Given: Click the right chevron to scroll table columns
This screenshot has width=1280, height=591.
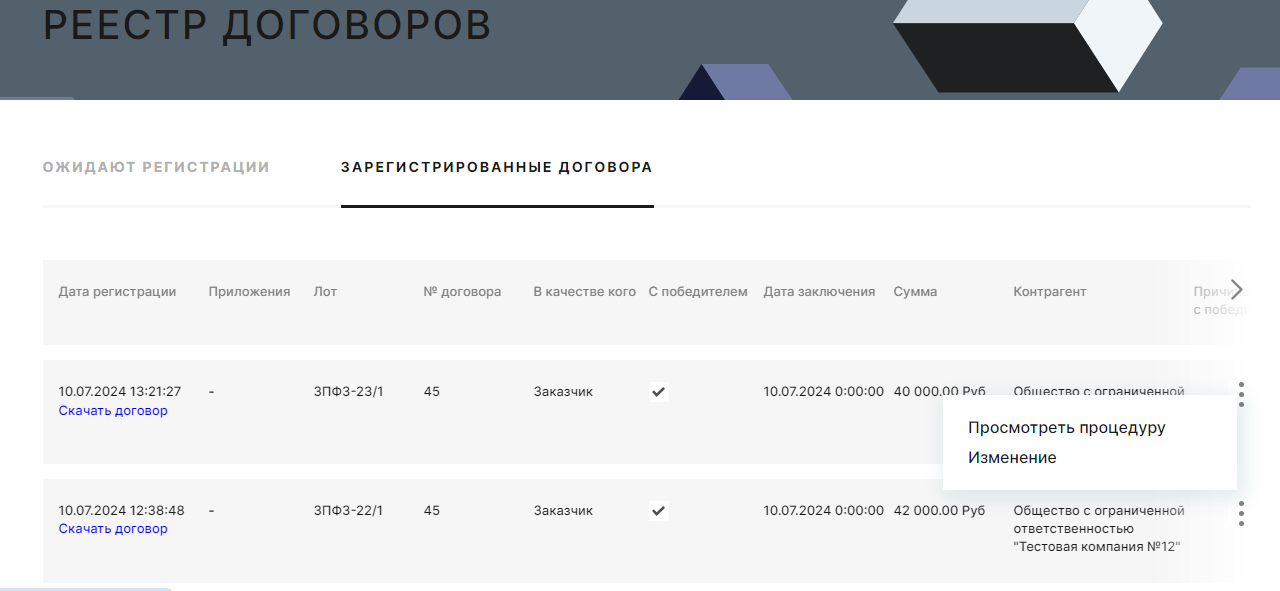Looking at the screenshot, I should [x=1237, y=290].
